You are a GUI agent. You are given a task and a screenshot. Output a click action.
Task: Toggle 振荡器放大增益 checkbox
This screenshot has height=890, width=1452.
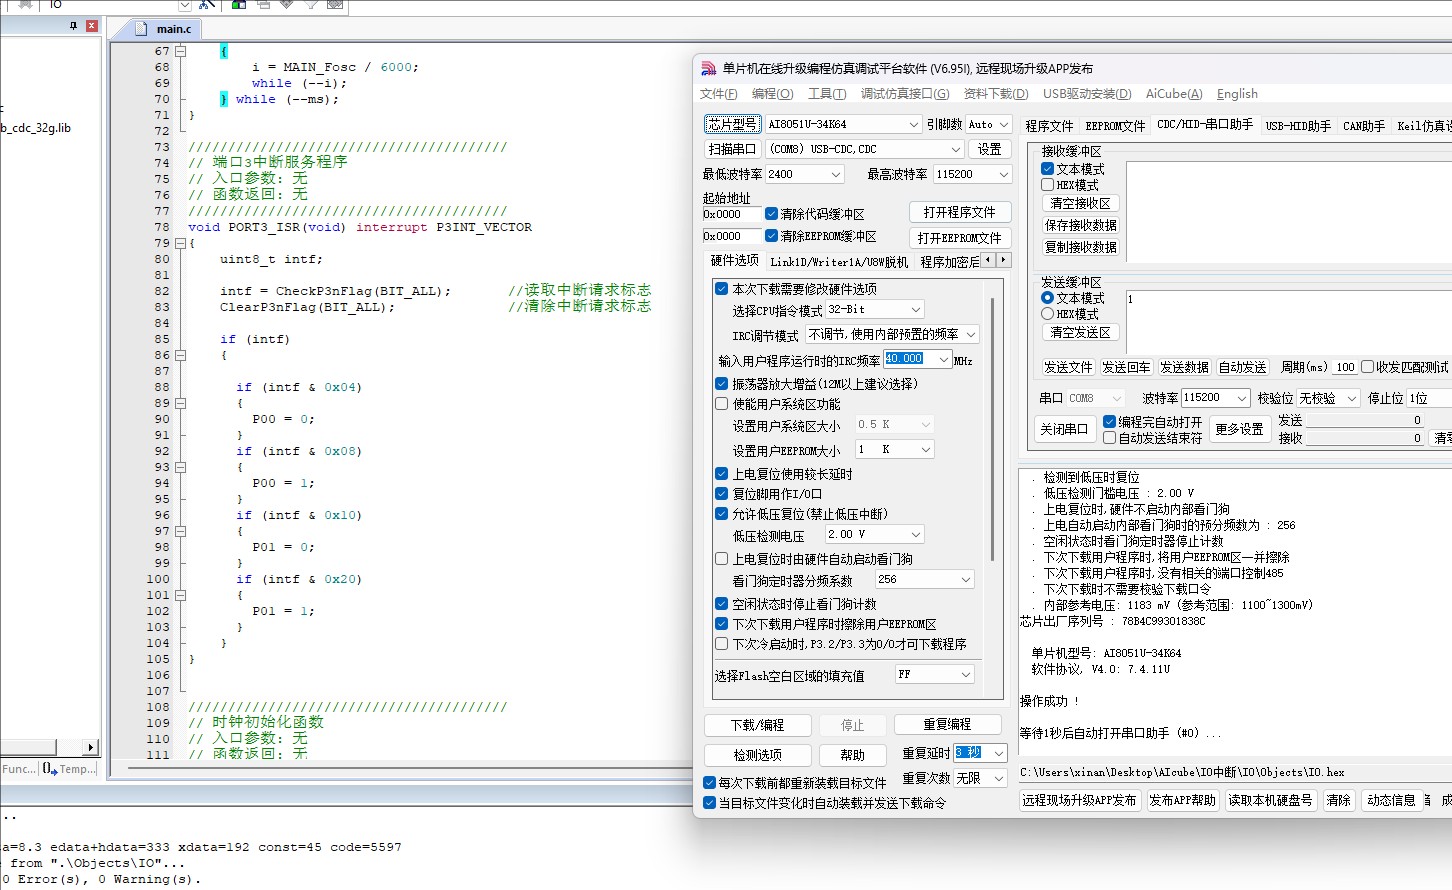(721, 384)
